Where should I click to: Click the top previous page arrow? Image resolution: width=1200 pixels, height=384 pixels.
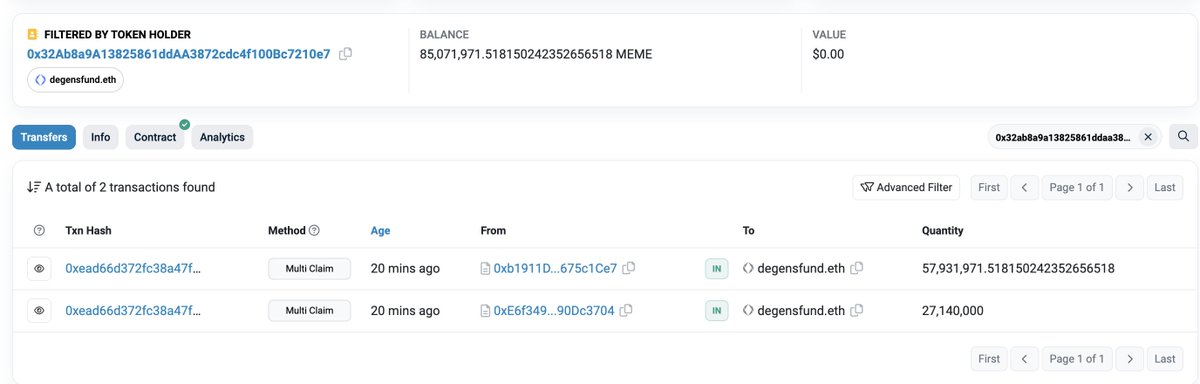point(1024,187)
